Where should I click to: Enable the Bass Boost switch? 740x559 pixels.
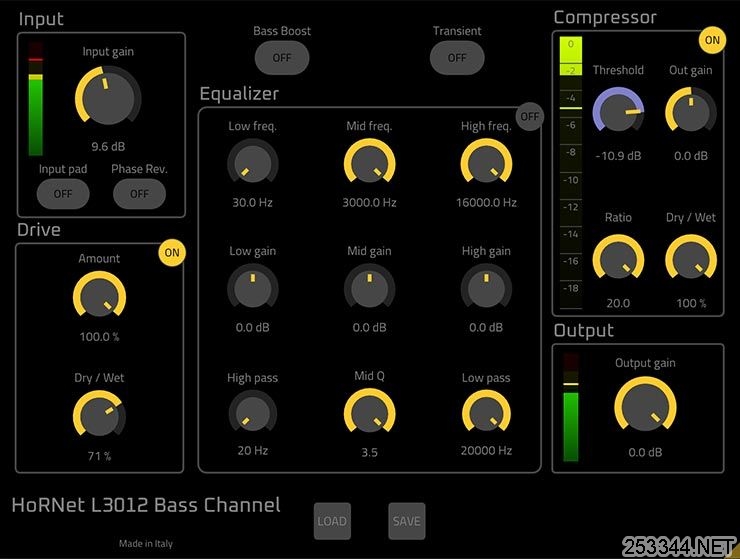282,58
